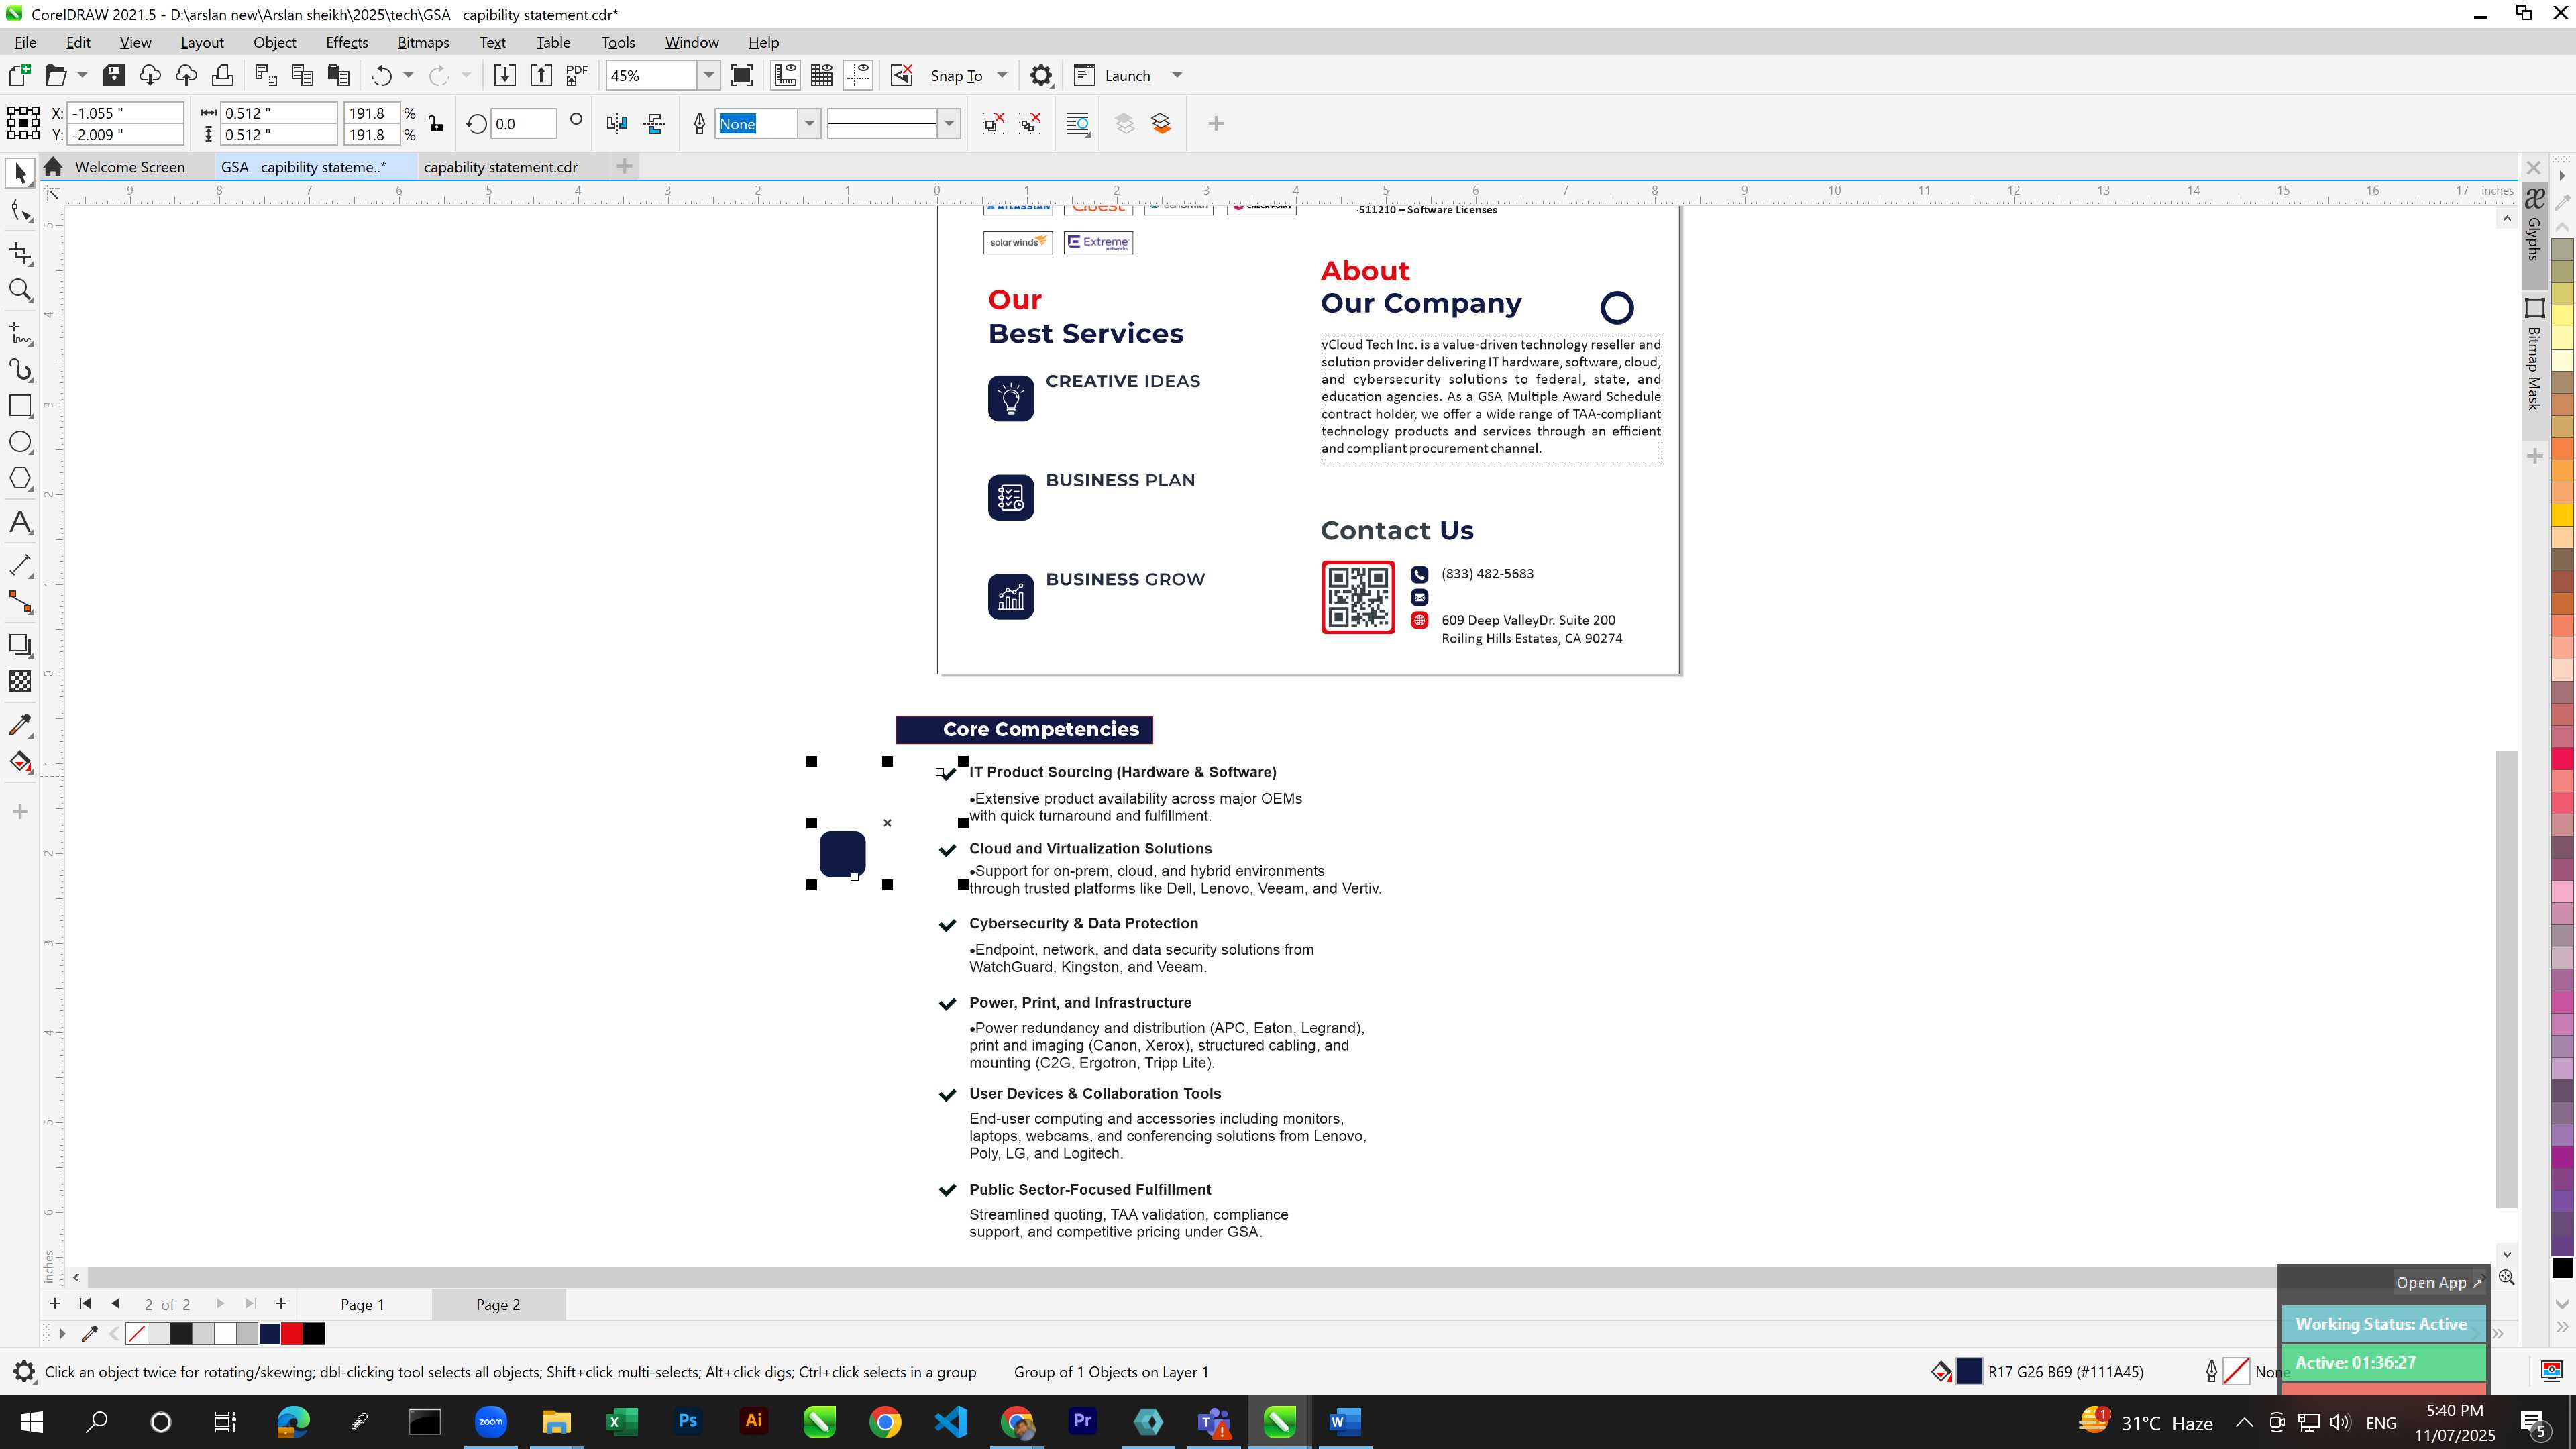The height and width of the screenshot is (1449, 2576).
Task: Pick the no-color swatch in document palette
Action: (x=137, y=1334)
